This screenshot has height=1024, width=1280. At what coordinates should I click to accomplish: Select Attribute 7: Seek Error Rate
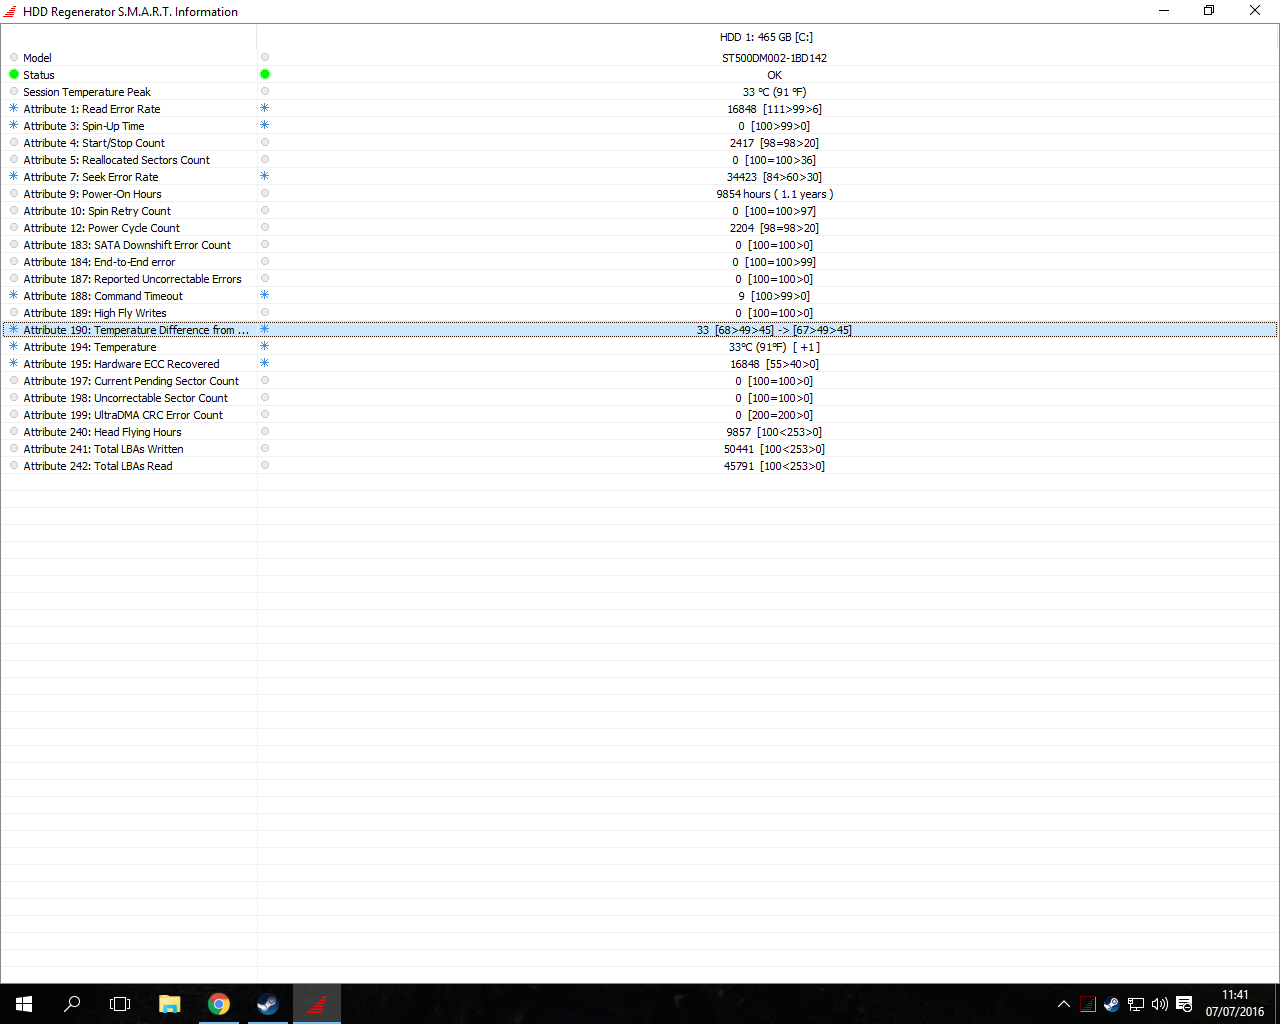pos(91,177)
